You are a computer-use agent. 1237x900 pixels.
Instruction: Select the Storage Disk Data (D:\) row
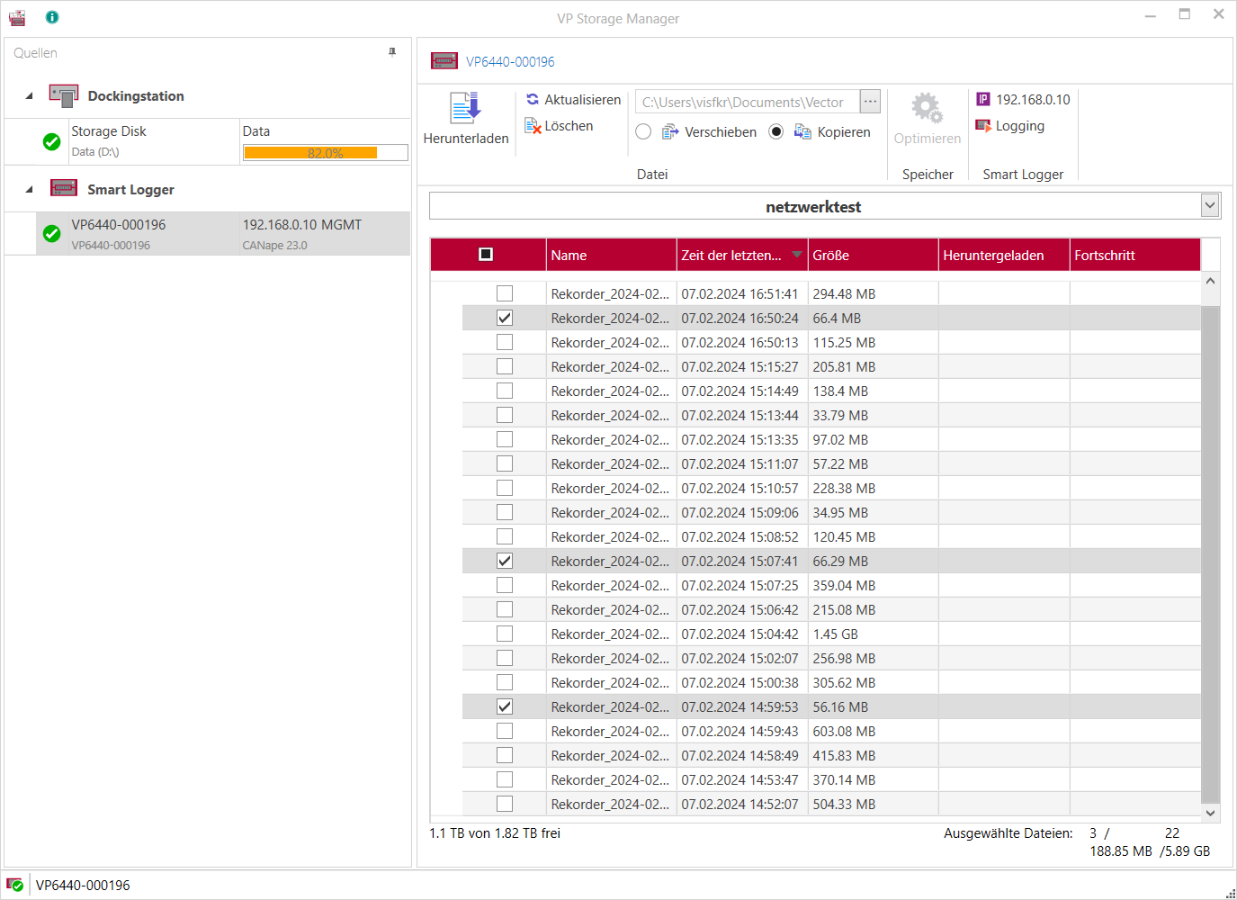click(x=207, y=142)
